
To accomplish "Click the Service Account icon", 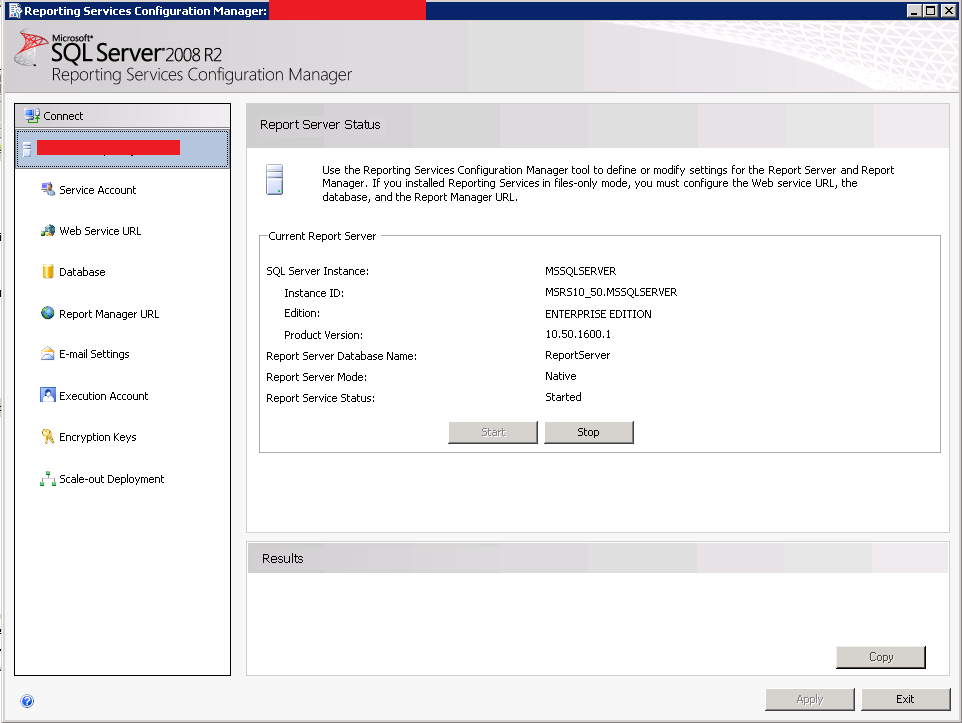I will click(x=48, y=189).
